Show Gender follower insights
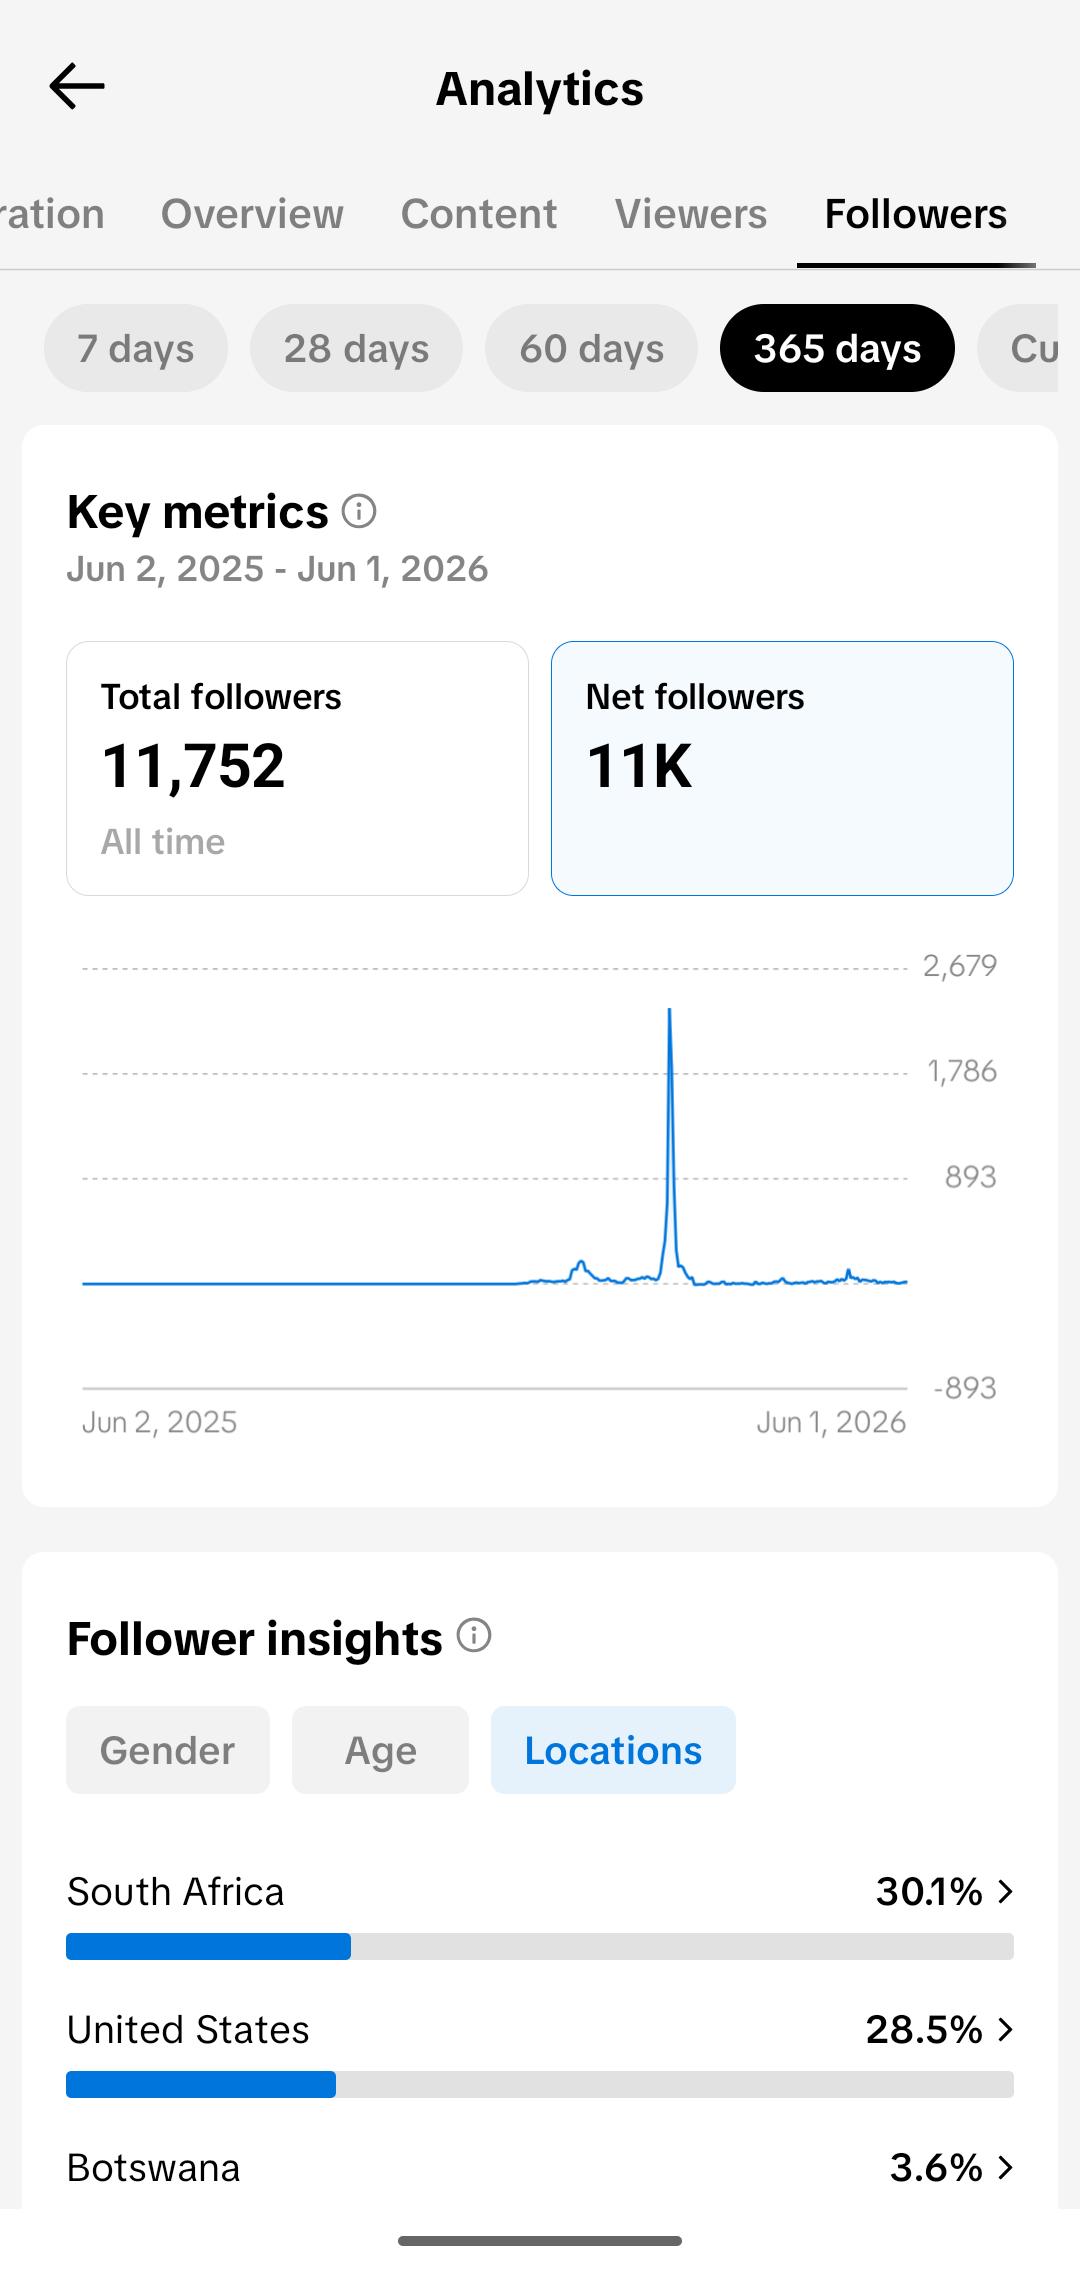This screenshot has height=2272, width=1080. [x=168, y=1750]
